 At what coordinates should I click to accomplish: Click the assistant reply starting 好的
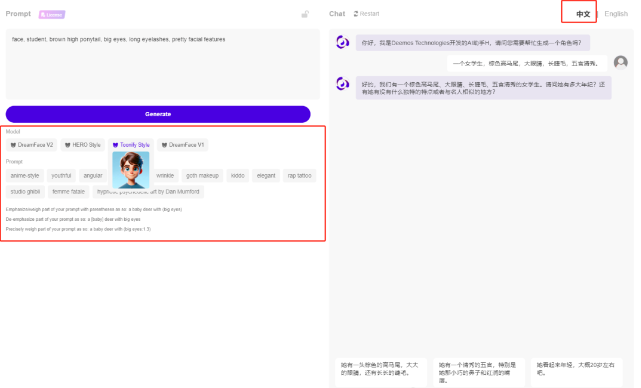pyautogui.click(x=484, y=88)
